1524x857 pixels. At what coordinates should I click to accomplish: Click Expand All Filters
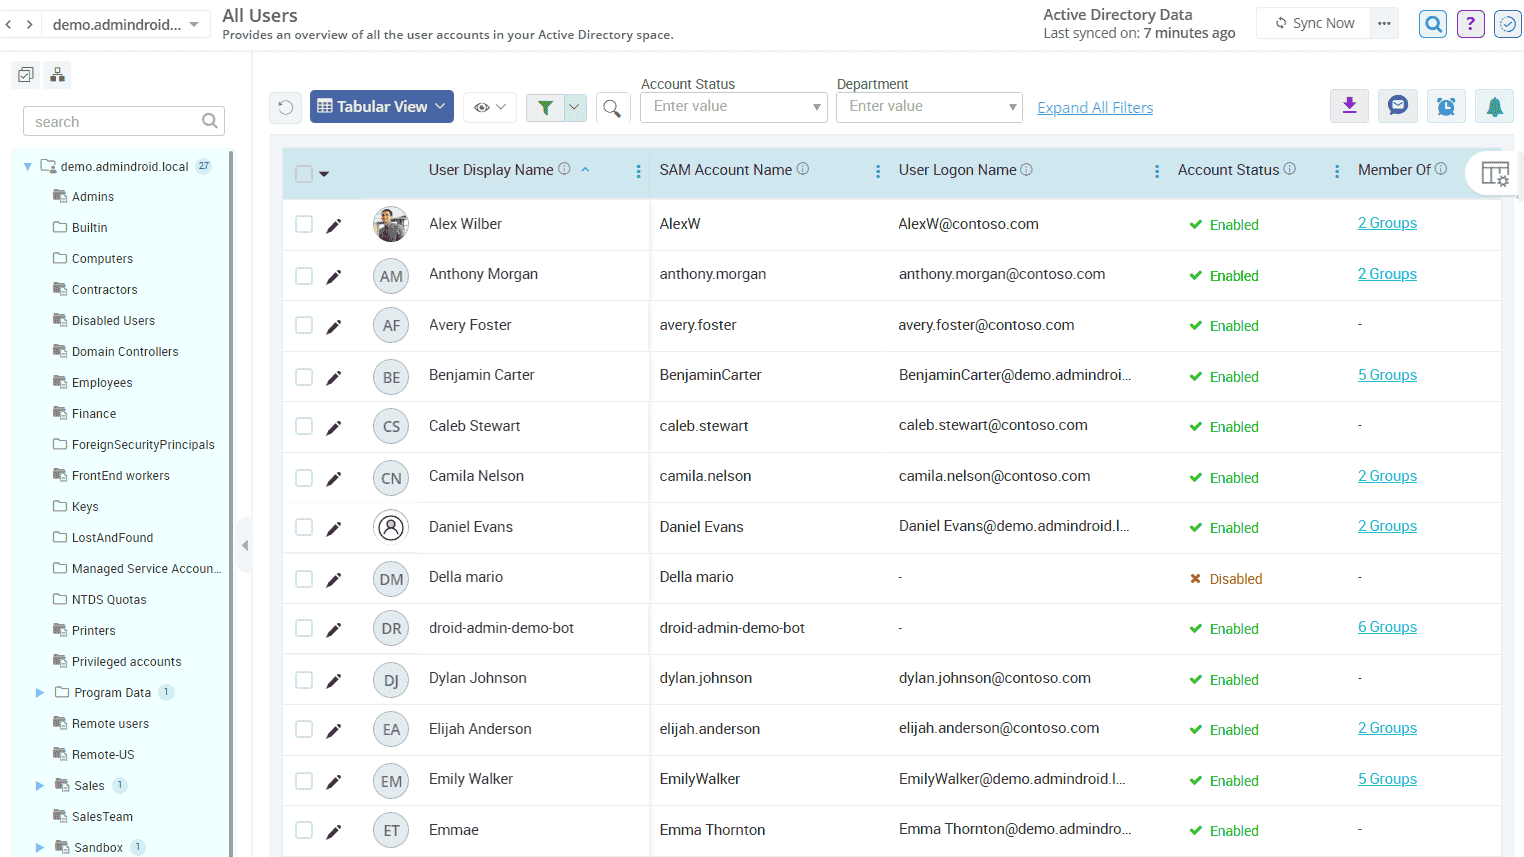[1094, 107]
